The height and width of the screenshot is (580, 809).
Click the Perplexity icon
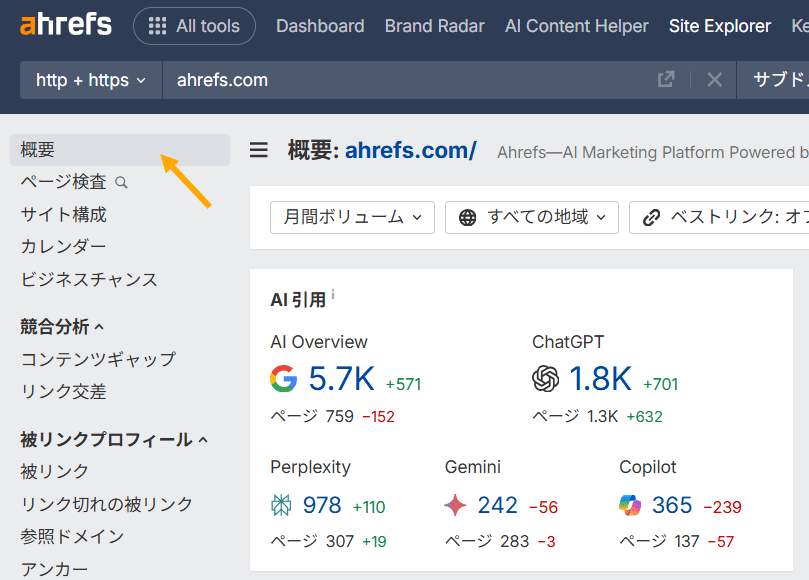tap(283, 506)
